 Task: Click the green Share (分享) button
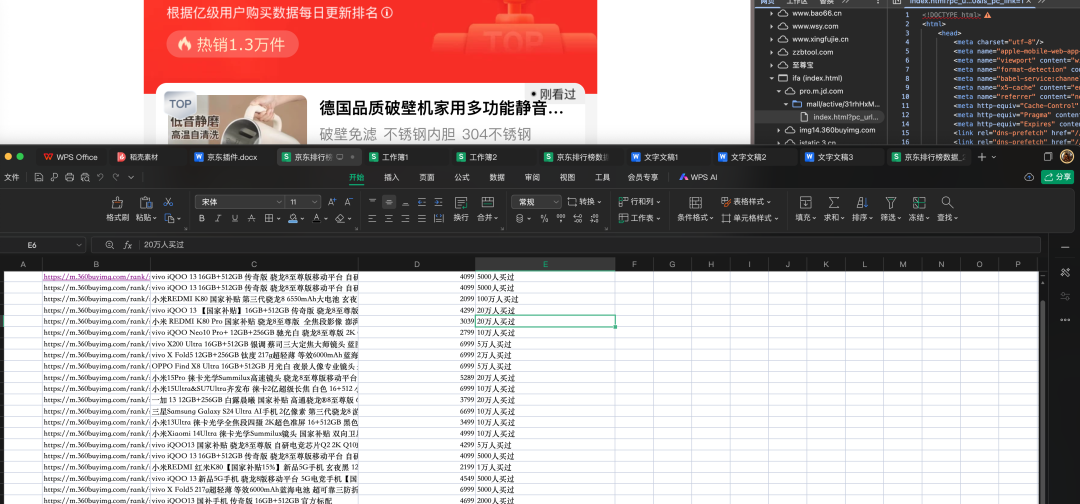(x=1057, y=177)
